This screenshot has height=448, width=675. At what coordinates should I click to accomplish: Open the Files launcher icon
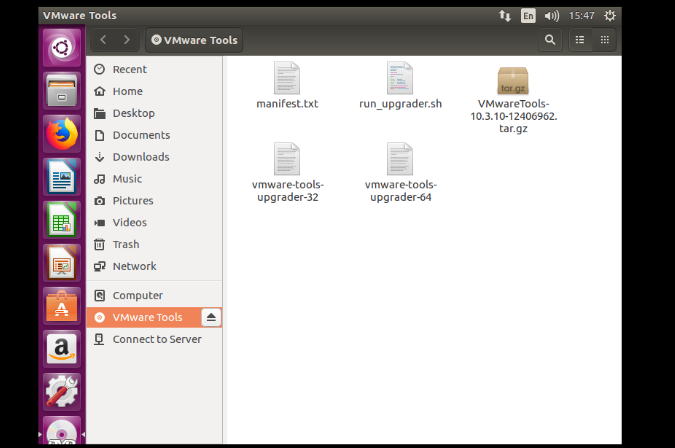click(x=62, y=91)
